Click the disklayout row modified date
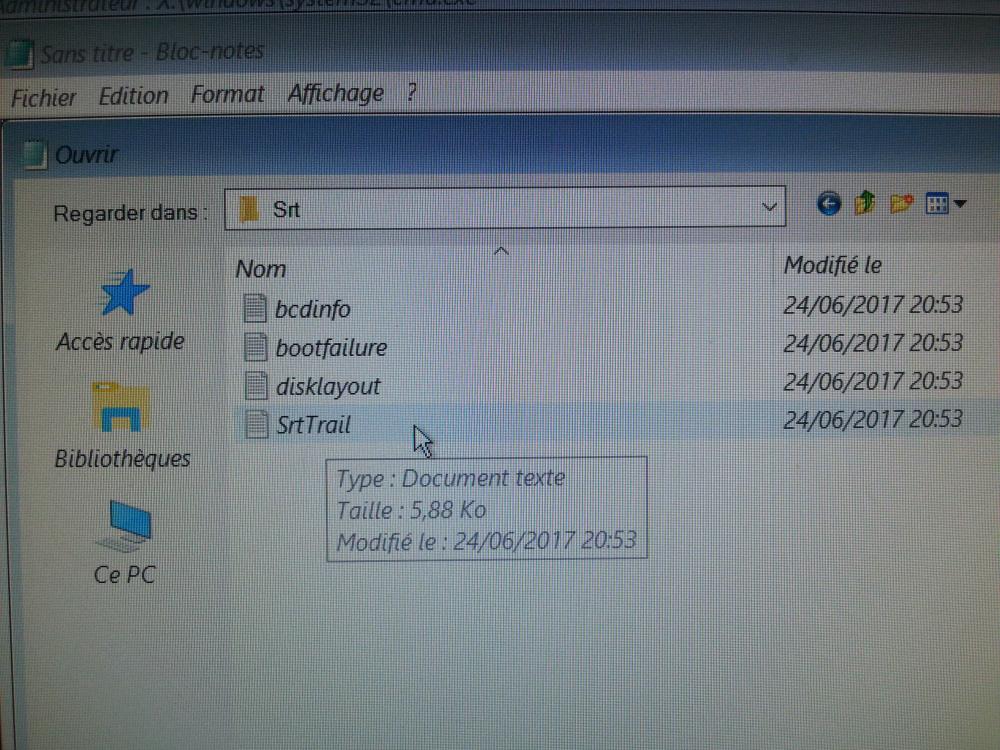 click(872, 381)
